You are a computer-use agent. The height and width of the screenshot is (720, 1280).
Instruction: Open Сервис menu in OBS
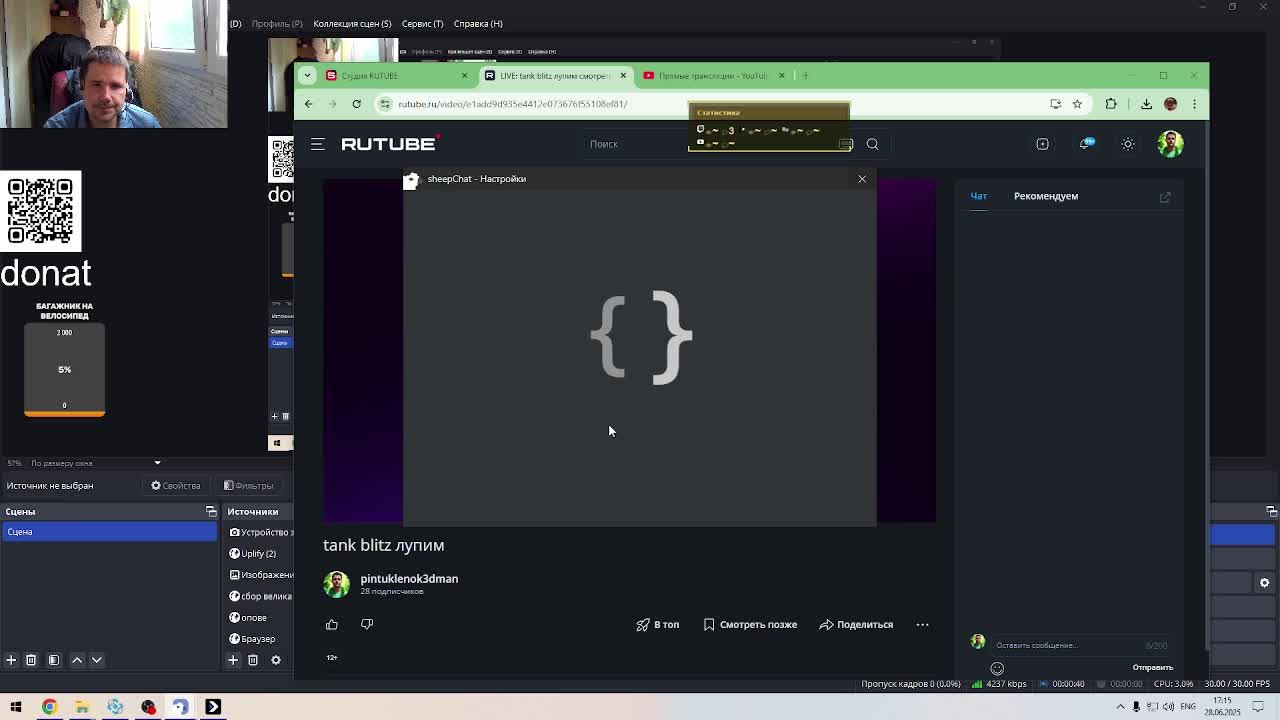tap(422, 23)
